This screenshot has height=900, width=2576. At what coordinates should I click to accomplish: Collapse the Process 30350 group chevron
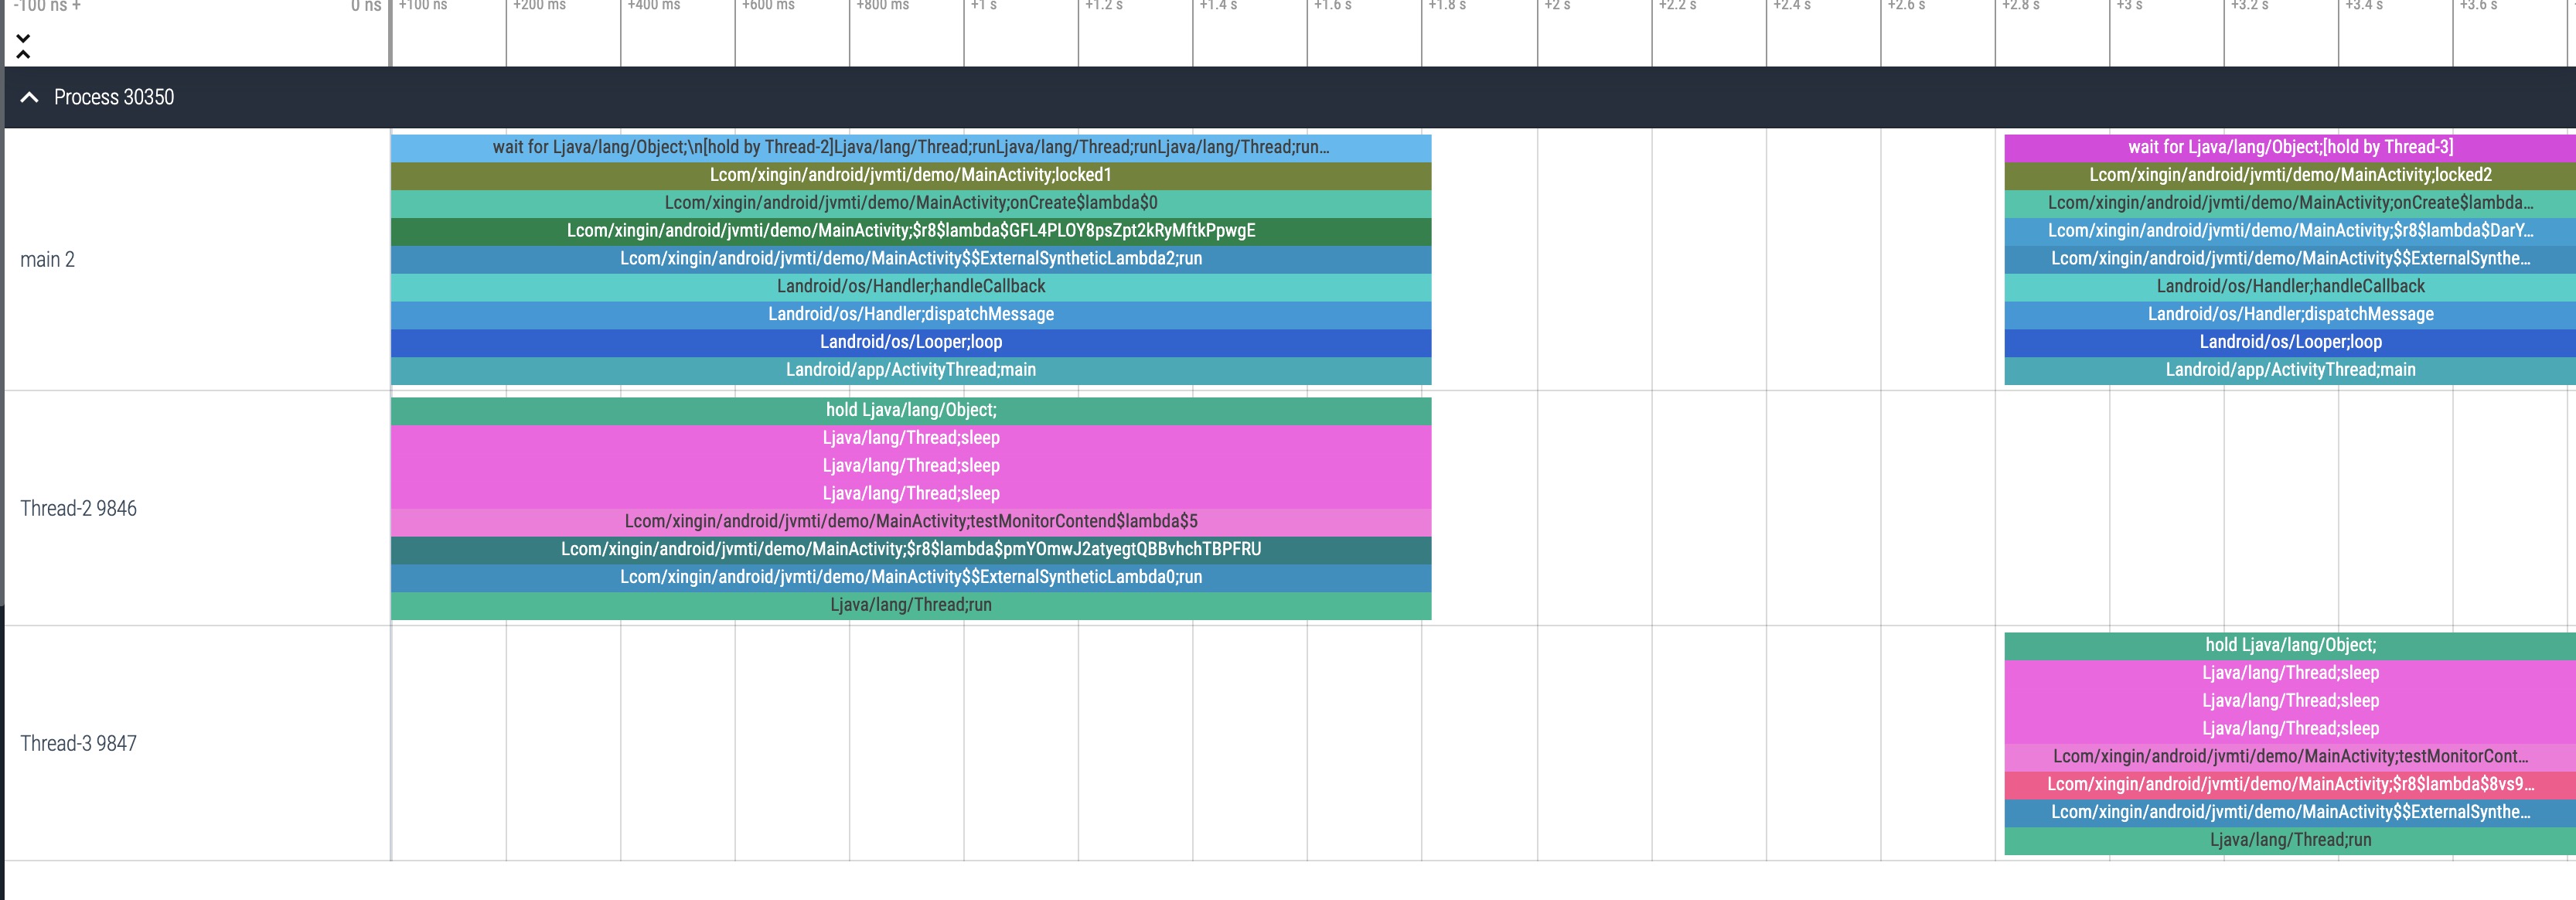point(29,97)
